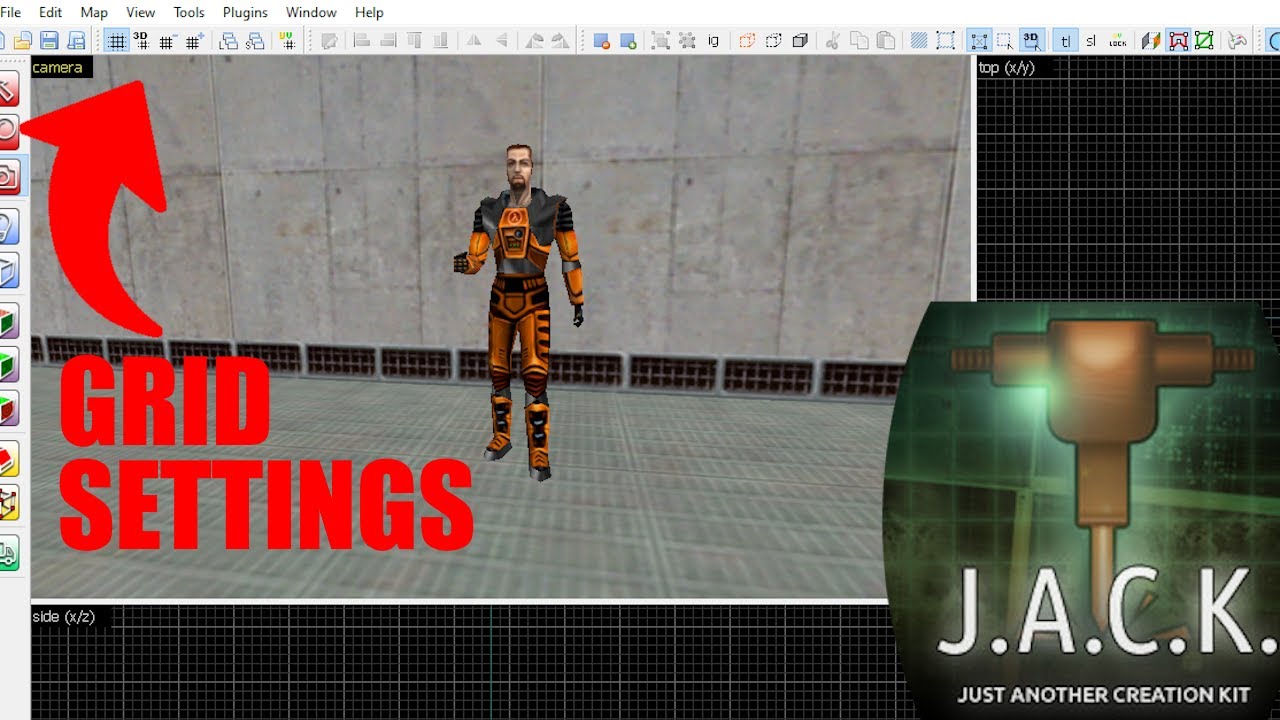Image resolution: width=1280 pixels, height=720 pixels.
Task: Open the Plugins menu
Action: [245, 12]
